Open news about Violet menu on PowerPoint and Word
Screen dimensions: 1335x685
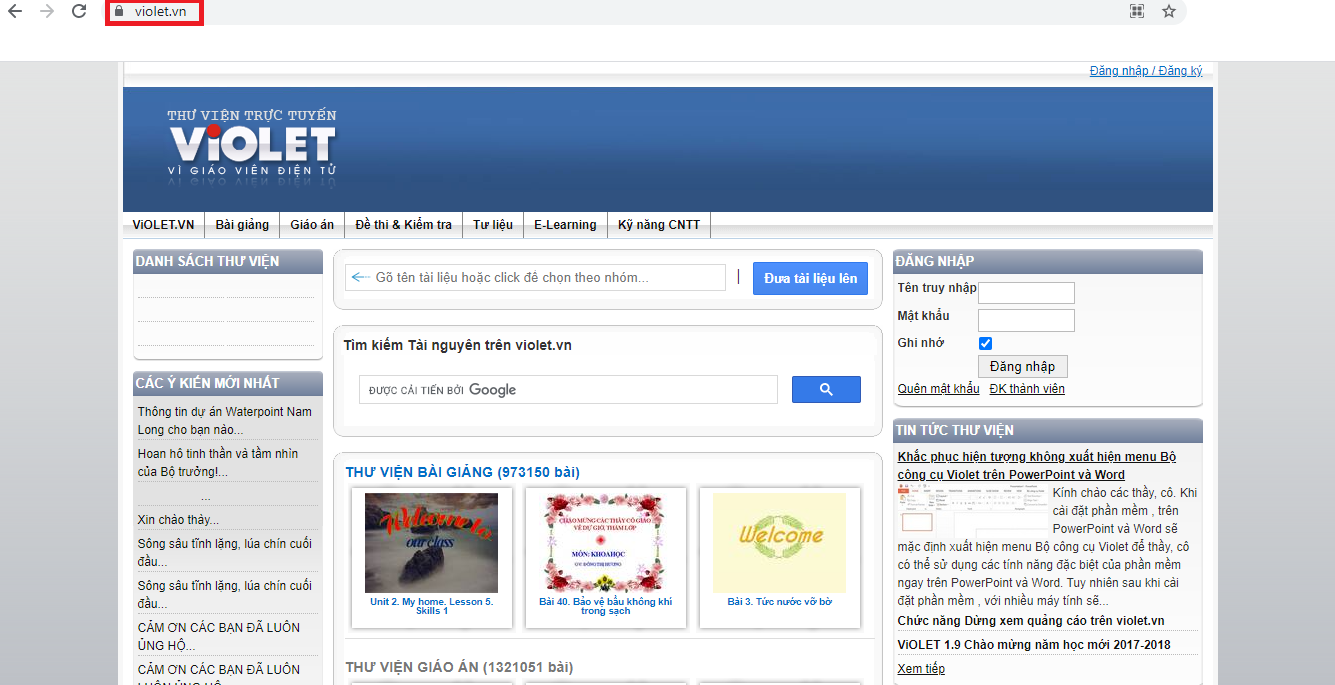[x=1037, y=466]
